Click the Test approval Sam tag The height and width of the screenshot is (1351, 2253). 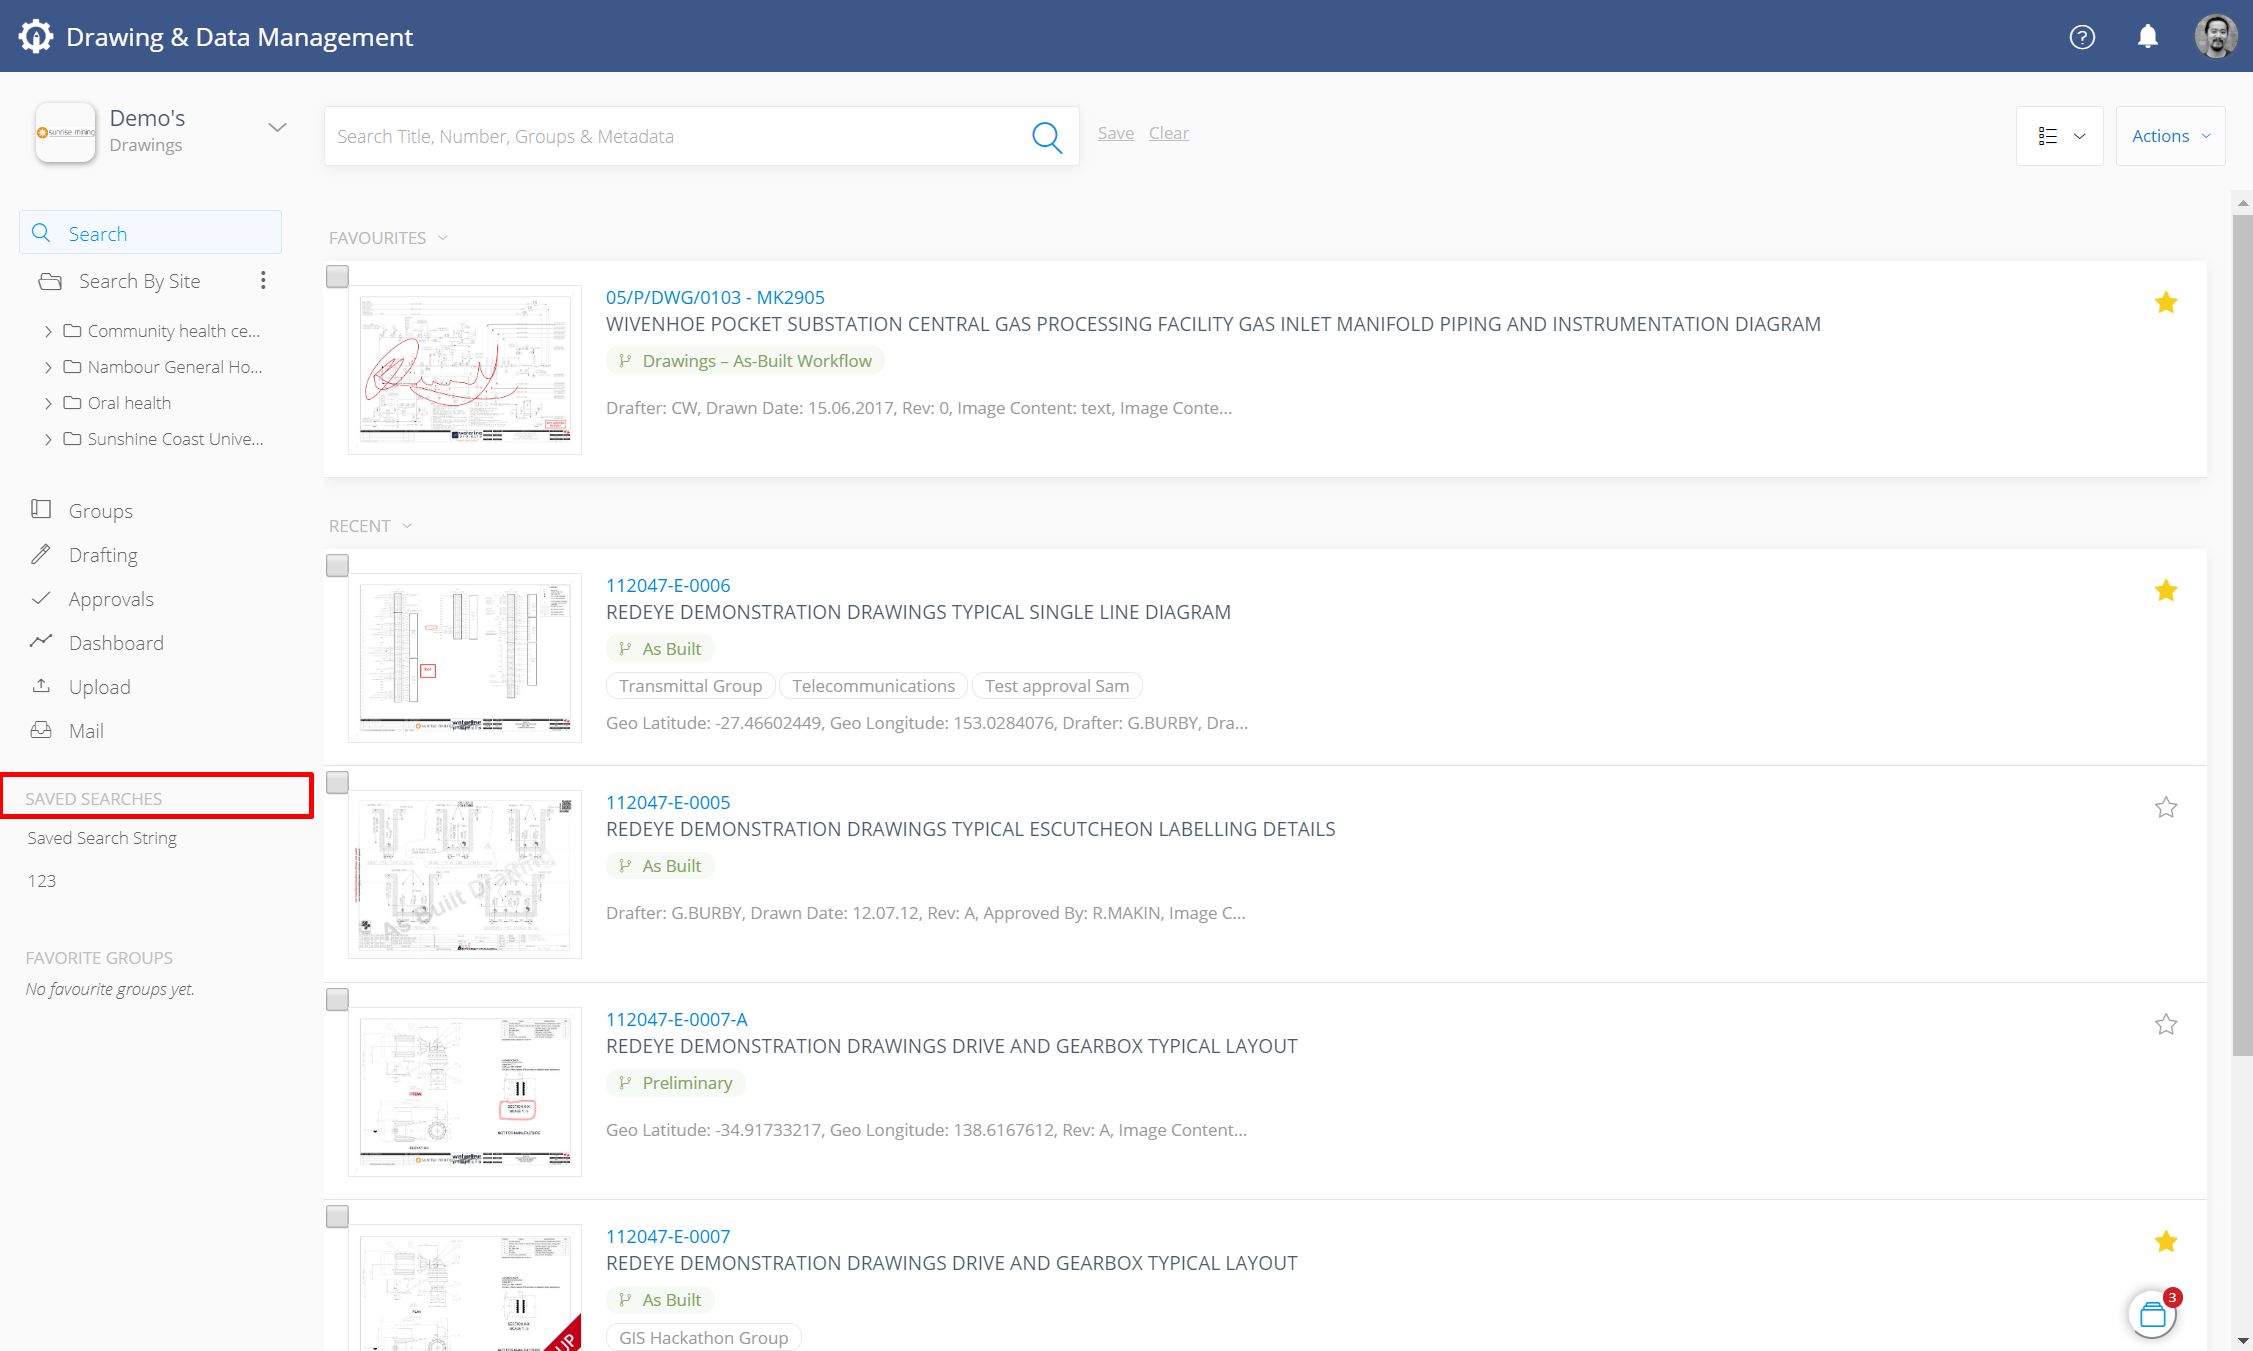1057,686
